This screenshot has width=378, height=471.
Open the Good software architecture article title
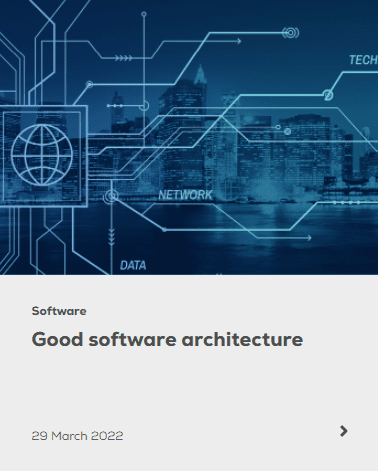click(x=167, y=339)
